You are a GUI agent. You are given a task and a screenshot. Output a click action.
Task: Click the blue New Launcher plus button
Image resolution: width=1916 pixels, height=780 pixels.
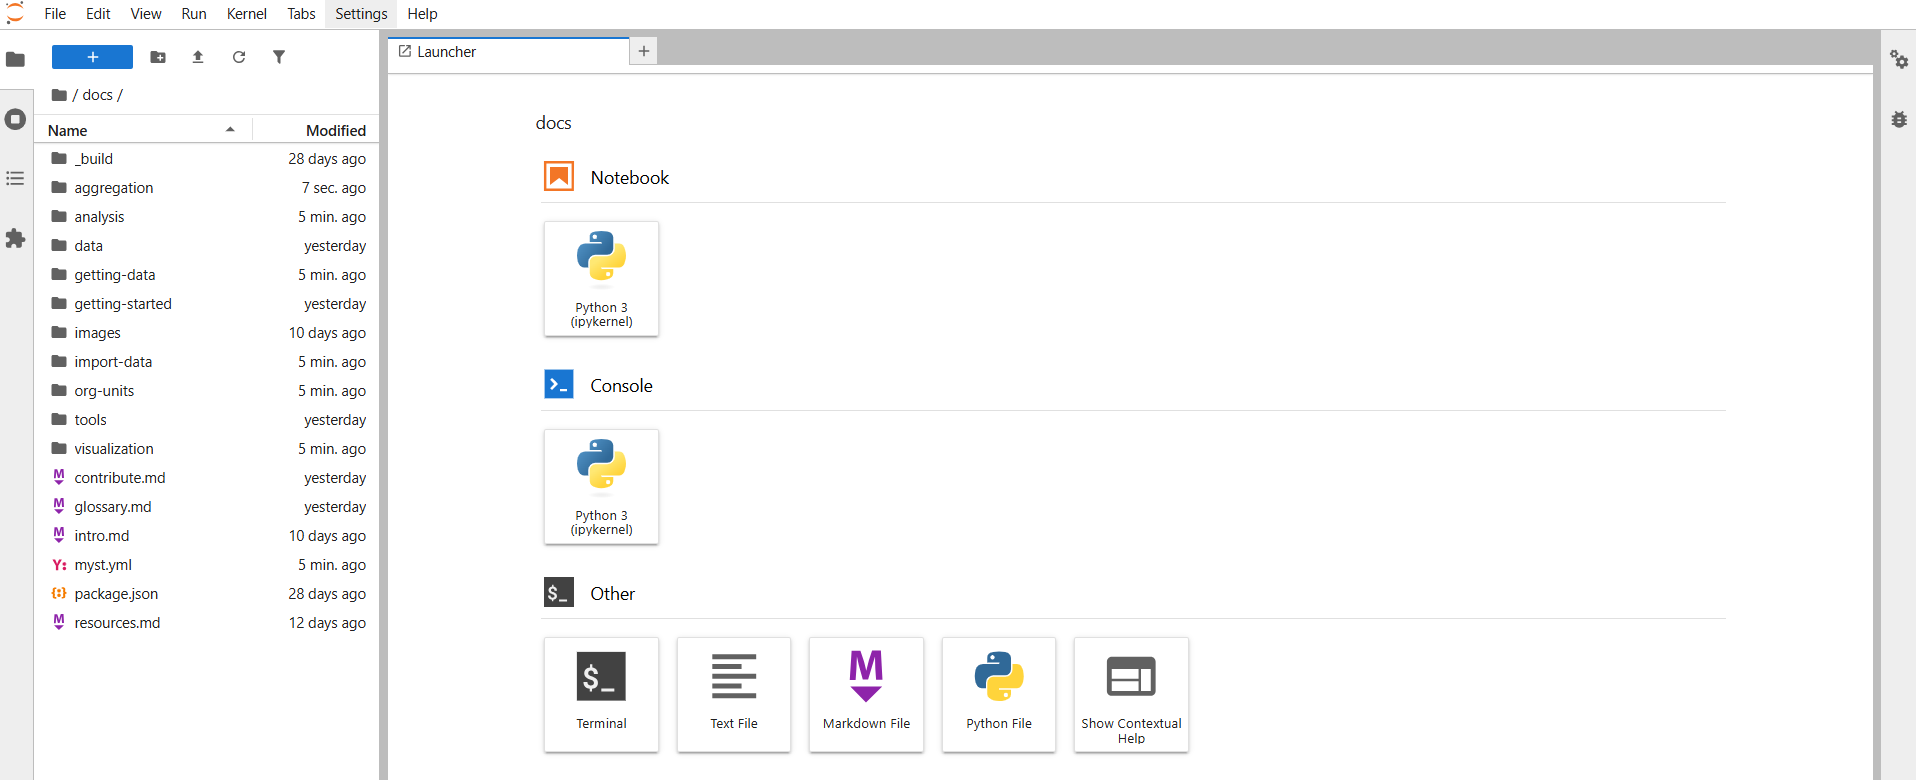92,57
